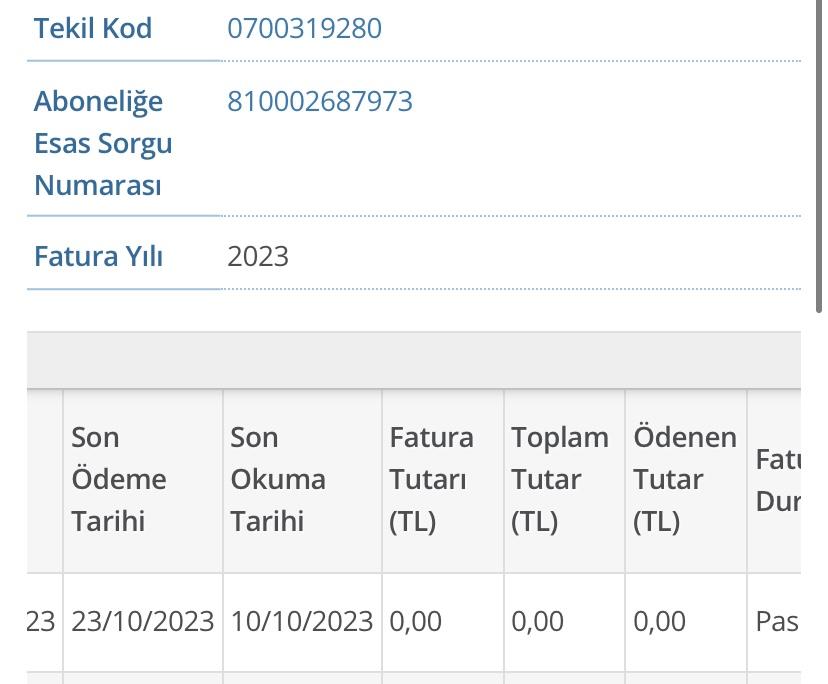Click the Tekil Kod label
The image size is (828, 684).
93,28
